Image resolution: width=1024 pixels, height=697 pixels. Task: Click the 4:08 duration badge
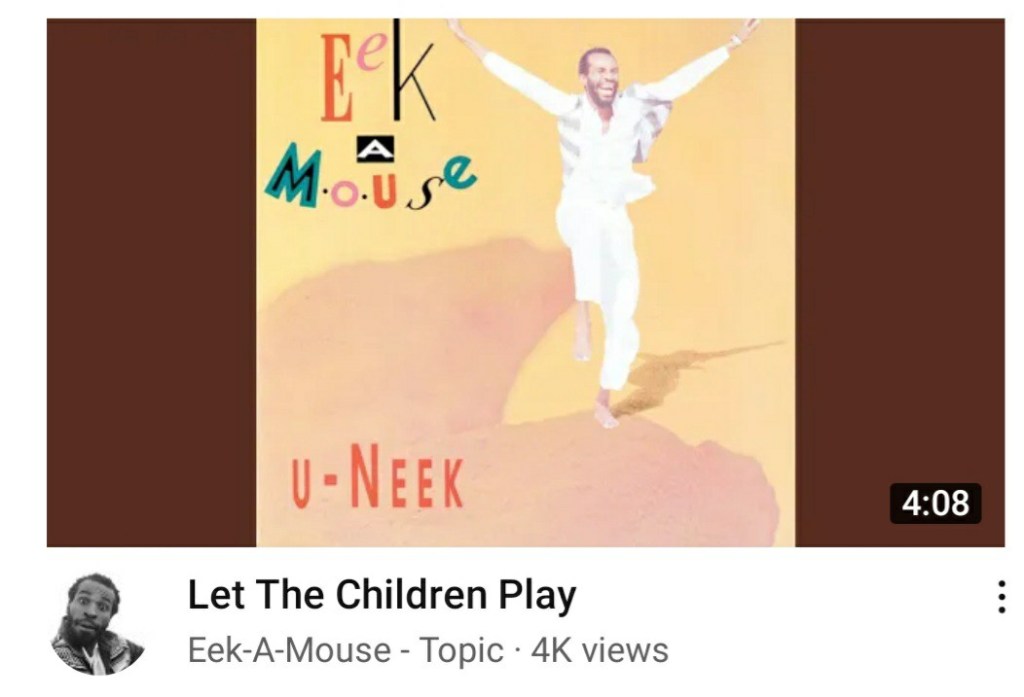click(x=935, y=504)
